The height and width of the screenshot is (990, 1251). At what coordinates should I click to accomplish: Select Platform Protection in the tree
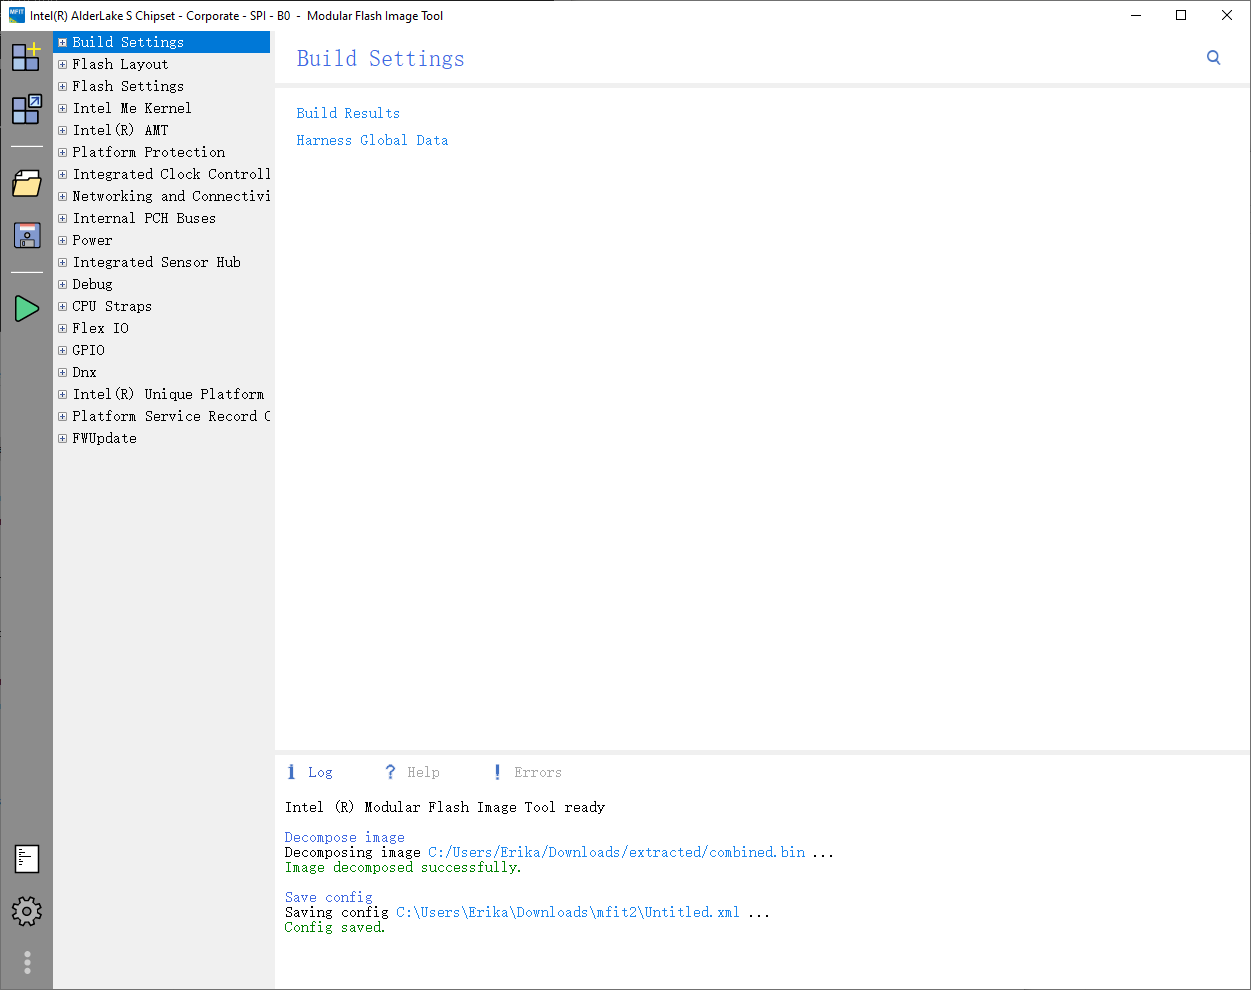pyautogui.click(x=148, y=152)
